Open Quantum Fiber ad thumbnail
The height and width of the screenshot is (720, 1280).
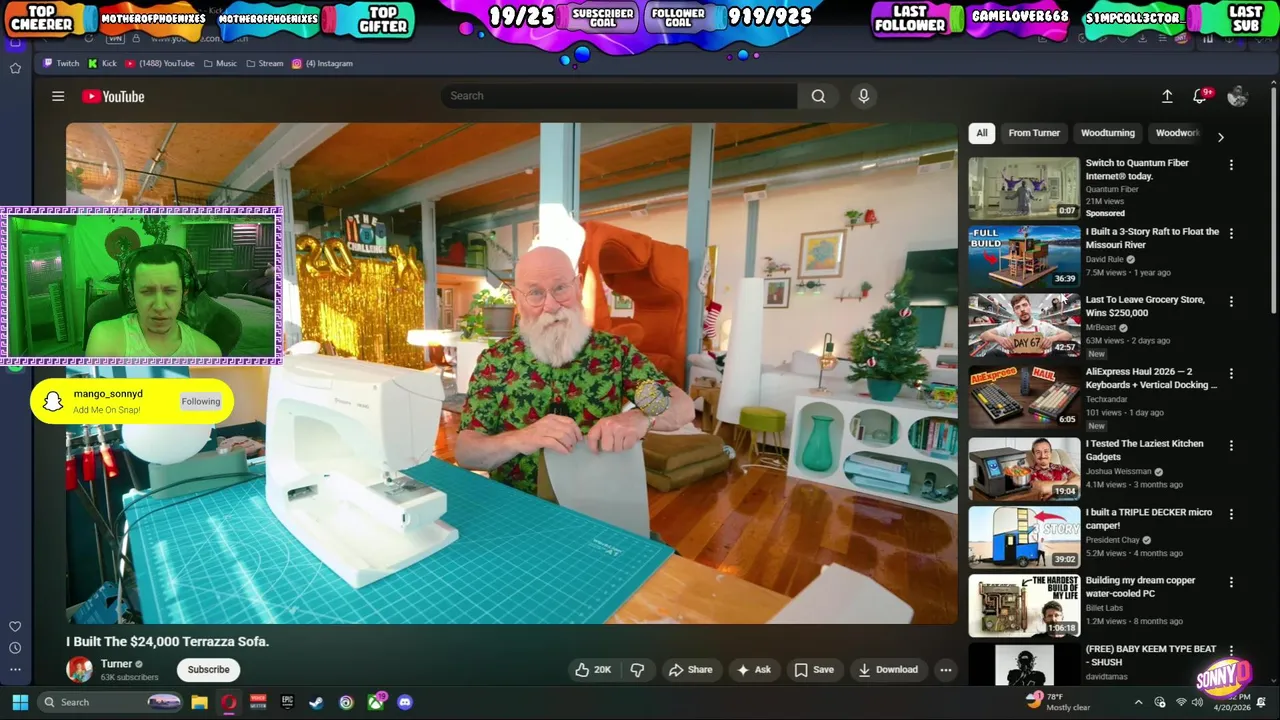tap(1024, 188)
